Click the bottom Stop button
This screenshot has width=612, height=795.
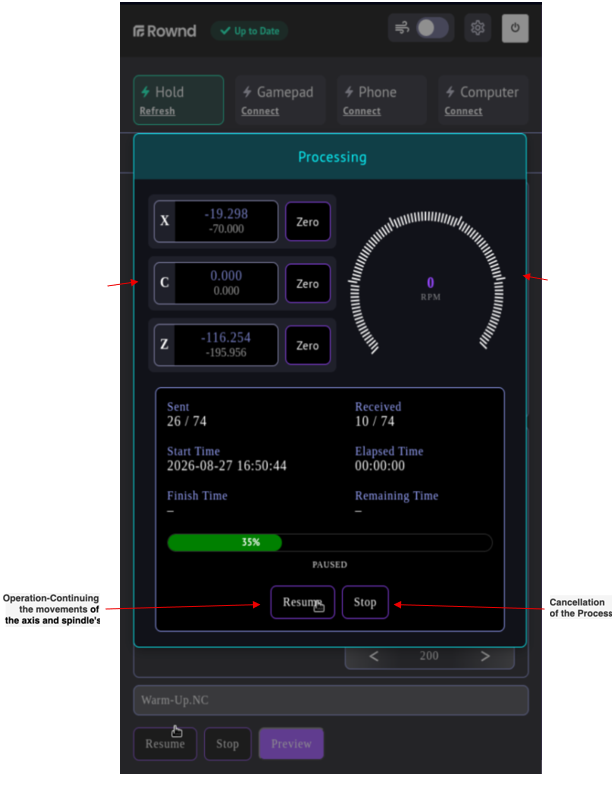[x=228, y=744]
